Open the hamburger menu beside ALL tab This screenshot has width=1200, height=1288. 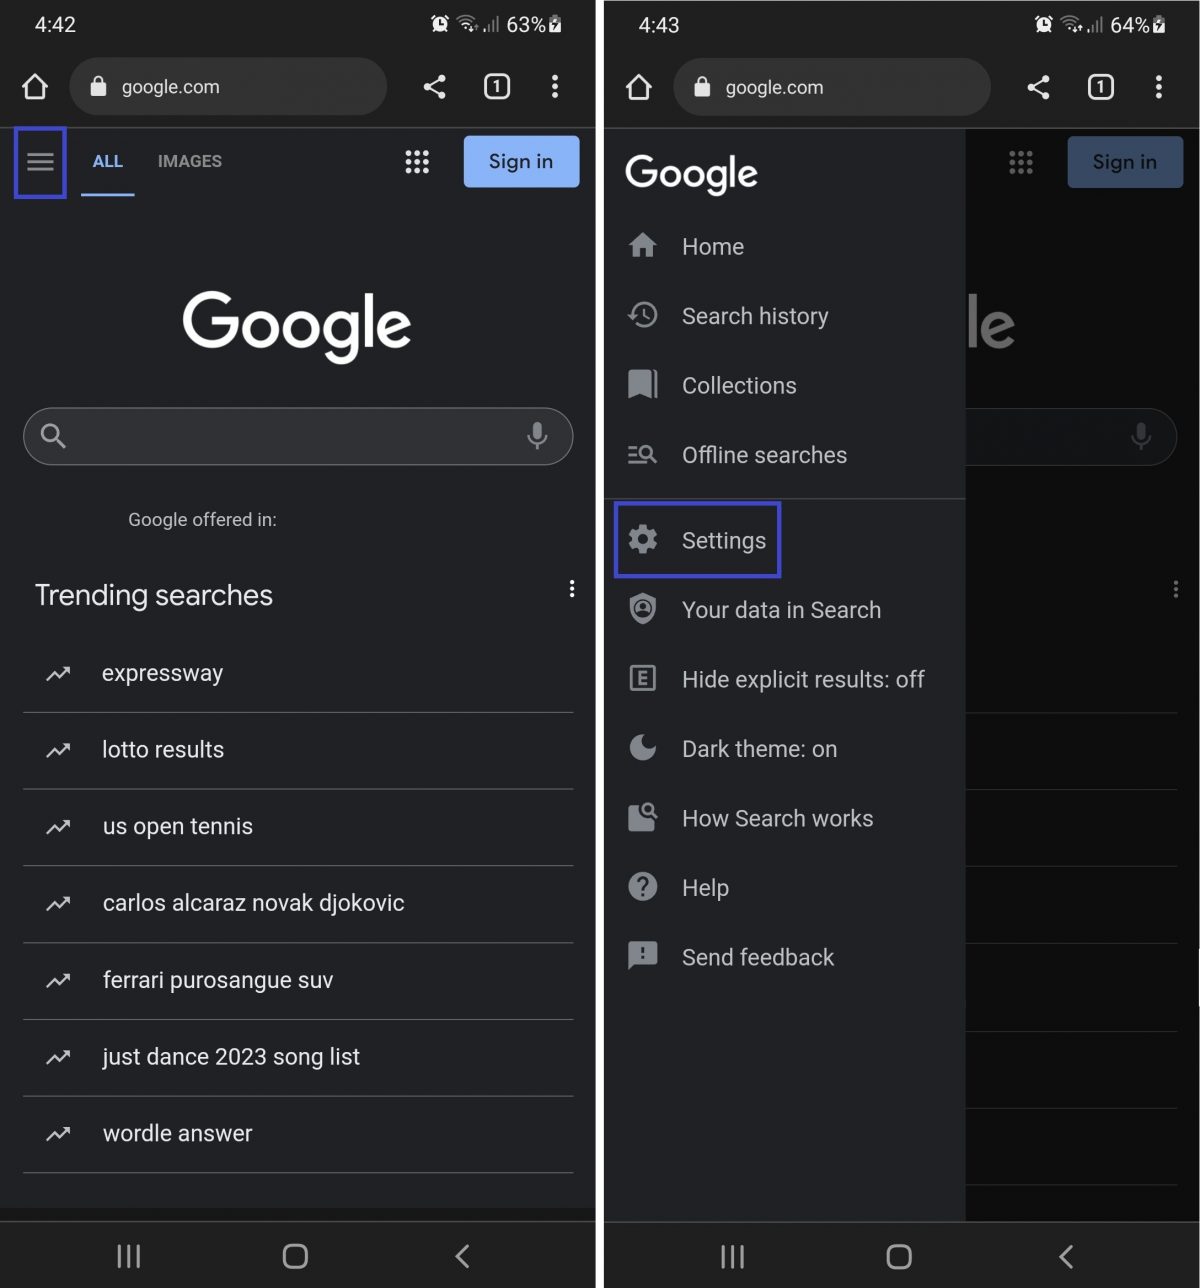click(40, 162)
